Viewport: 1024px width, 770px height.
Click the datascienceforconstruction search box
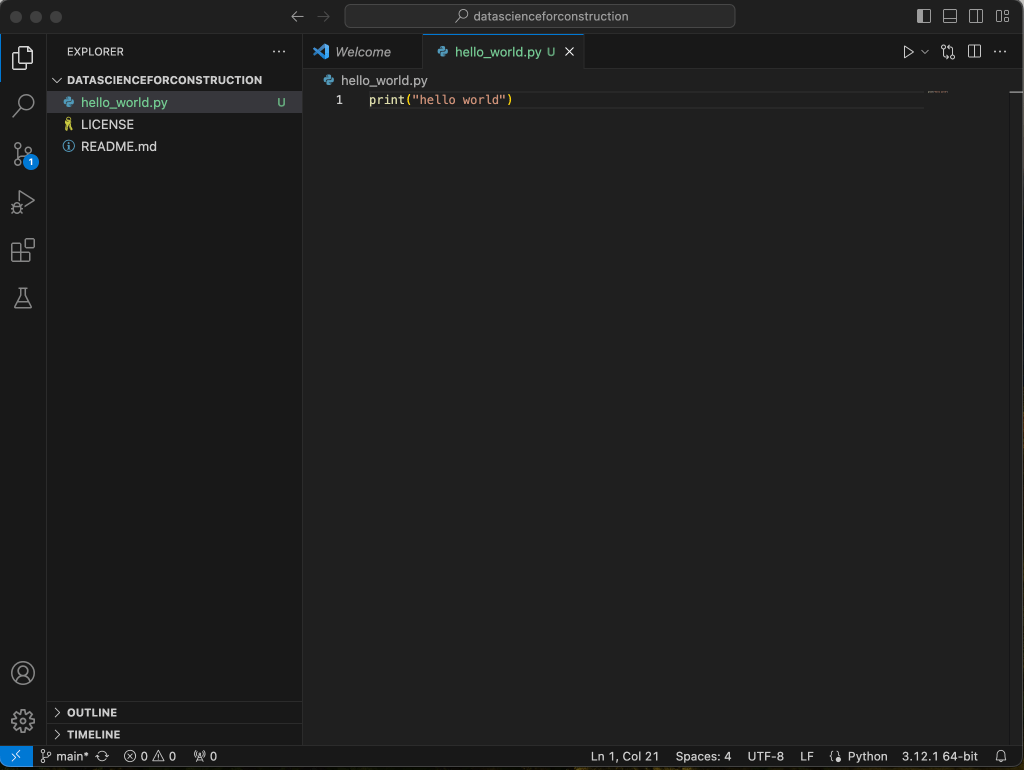[540, 16]
